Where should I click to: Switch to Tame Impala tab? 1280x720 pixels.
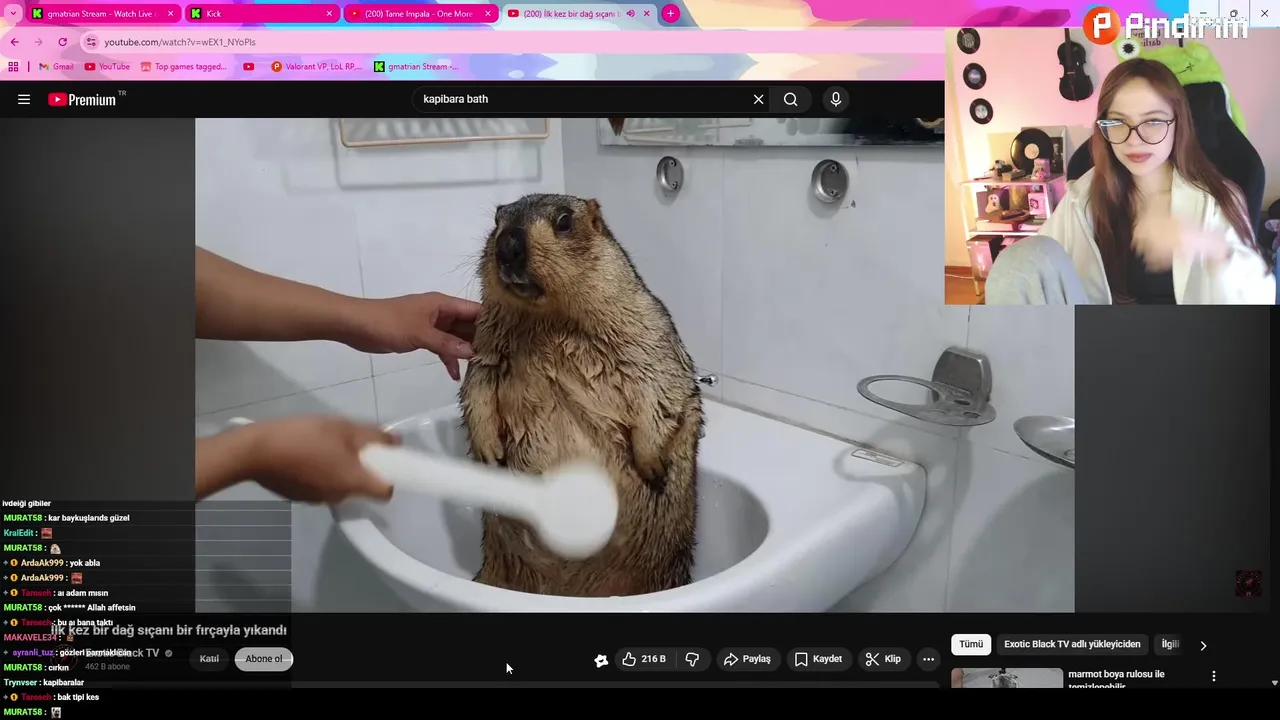420,14
